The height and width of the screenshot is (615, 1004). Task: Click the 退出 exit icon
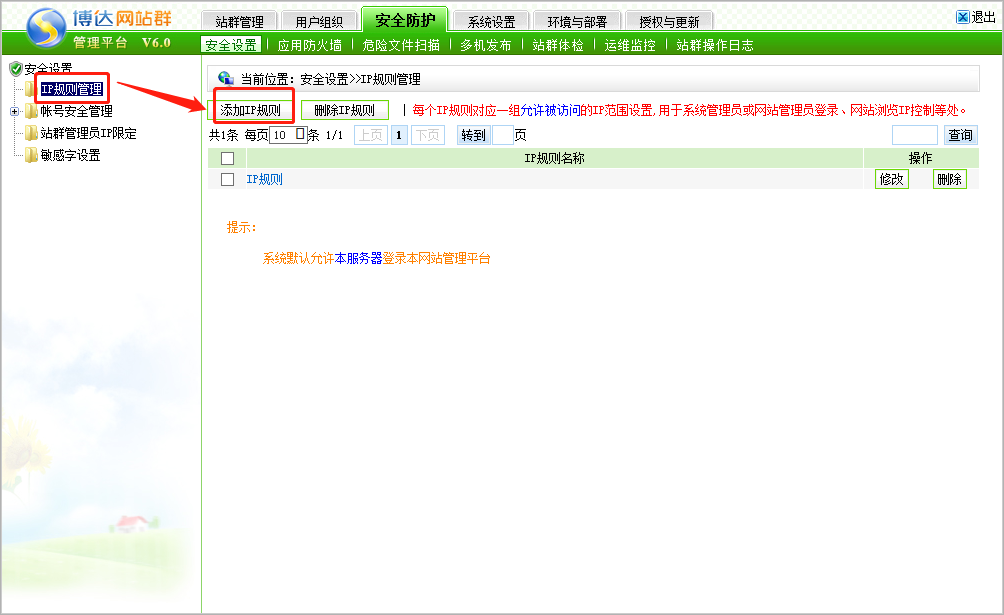[x=962, y=17]
